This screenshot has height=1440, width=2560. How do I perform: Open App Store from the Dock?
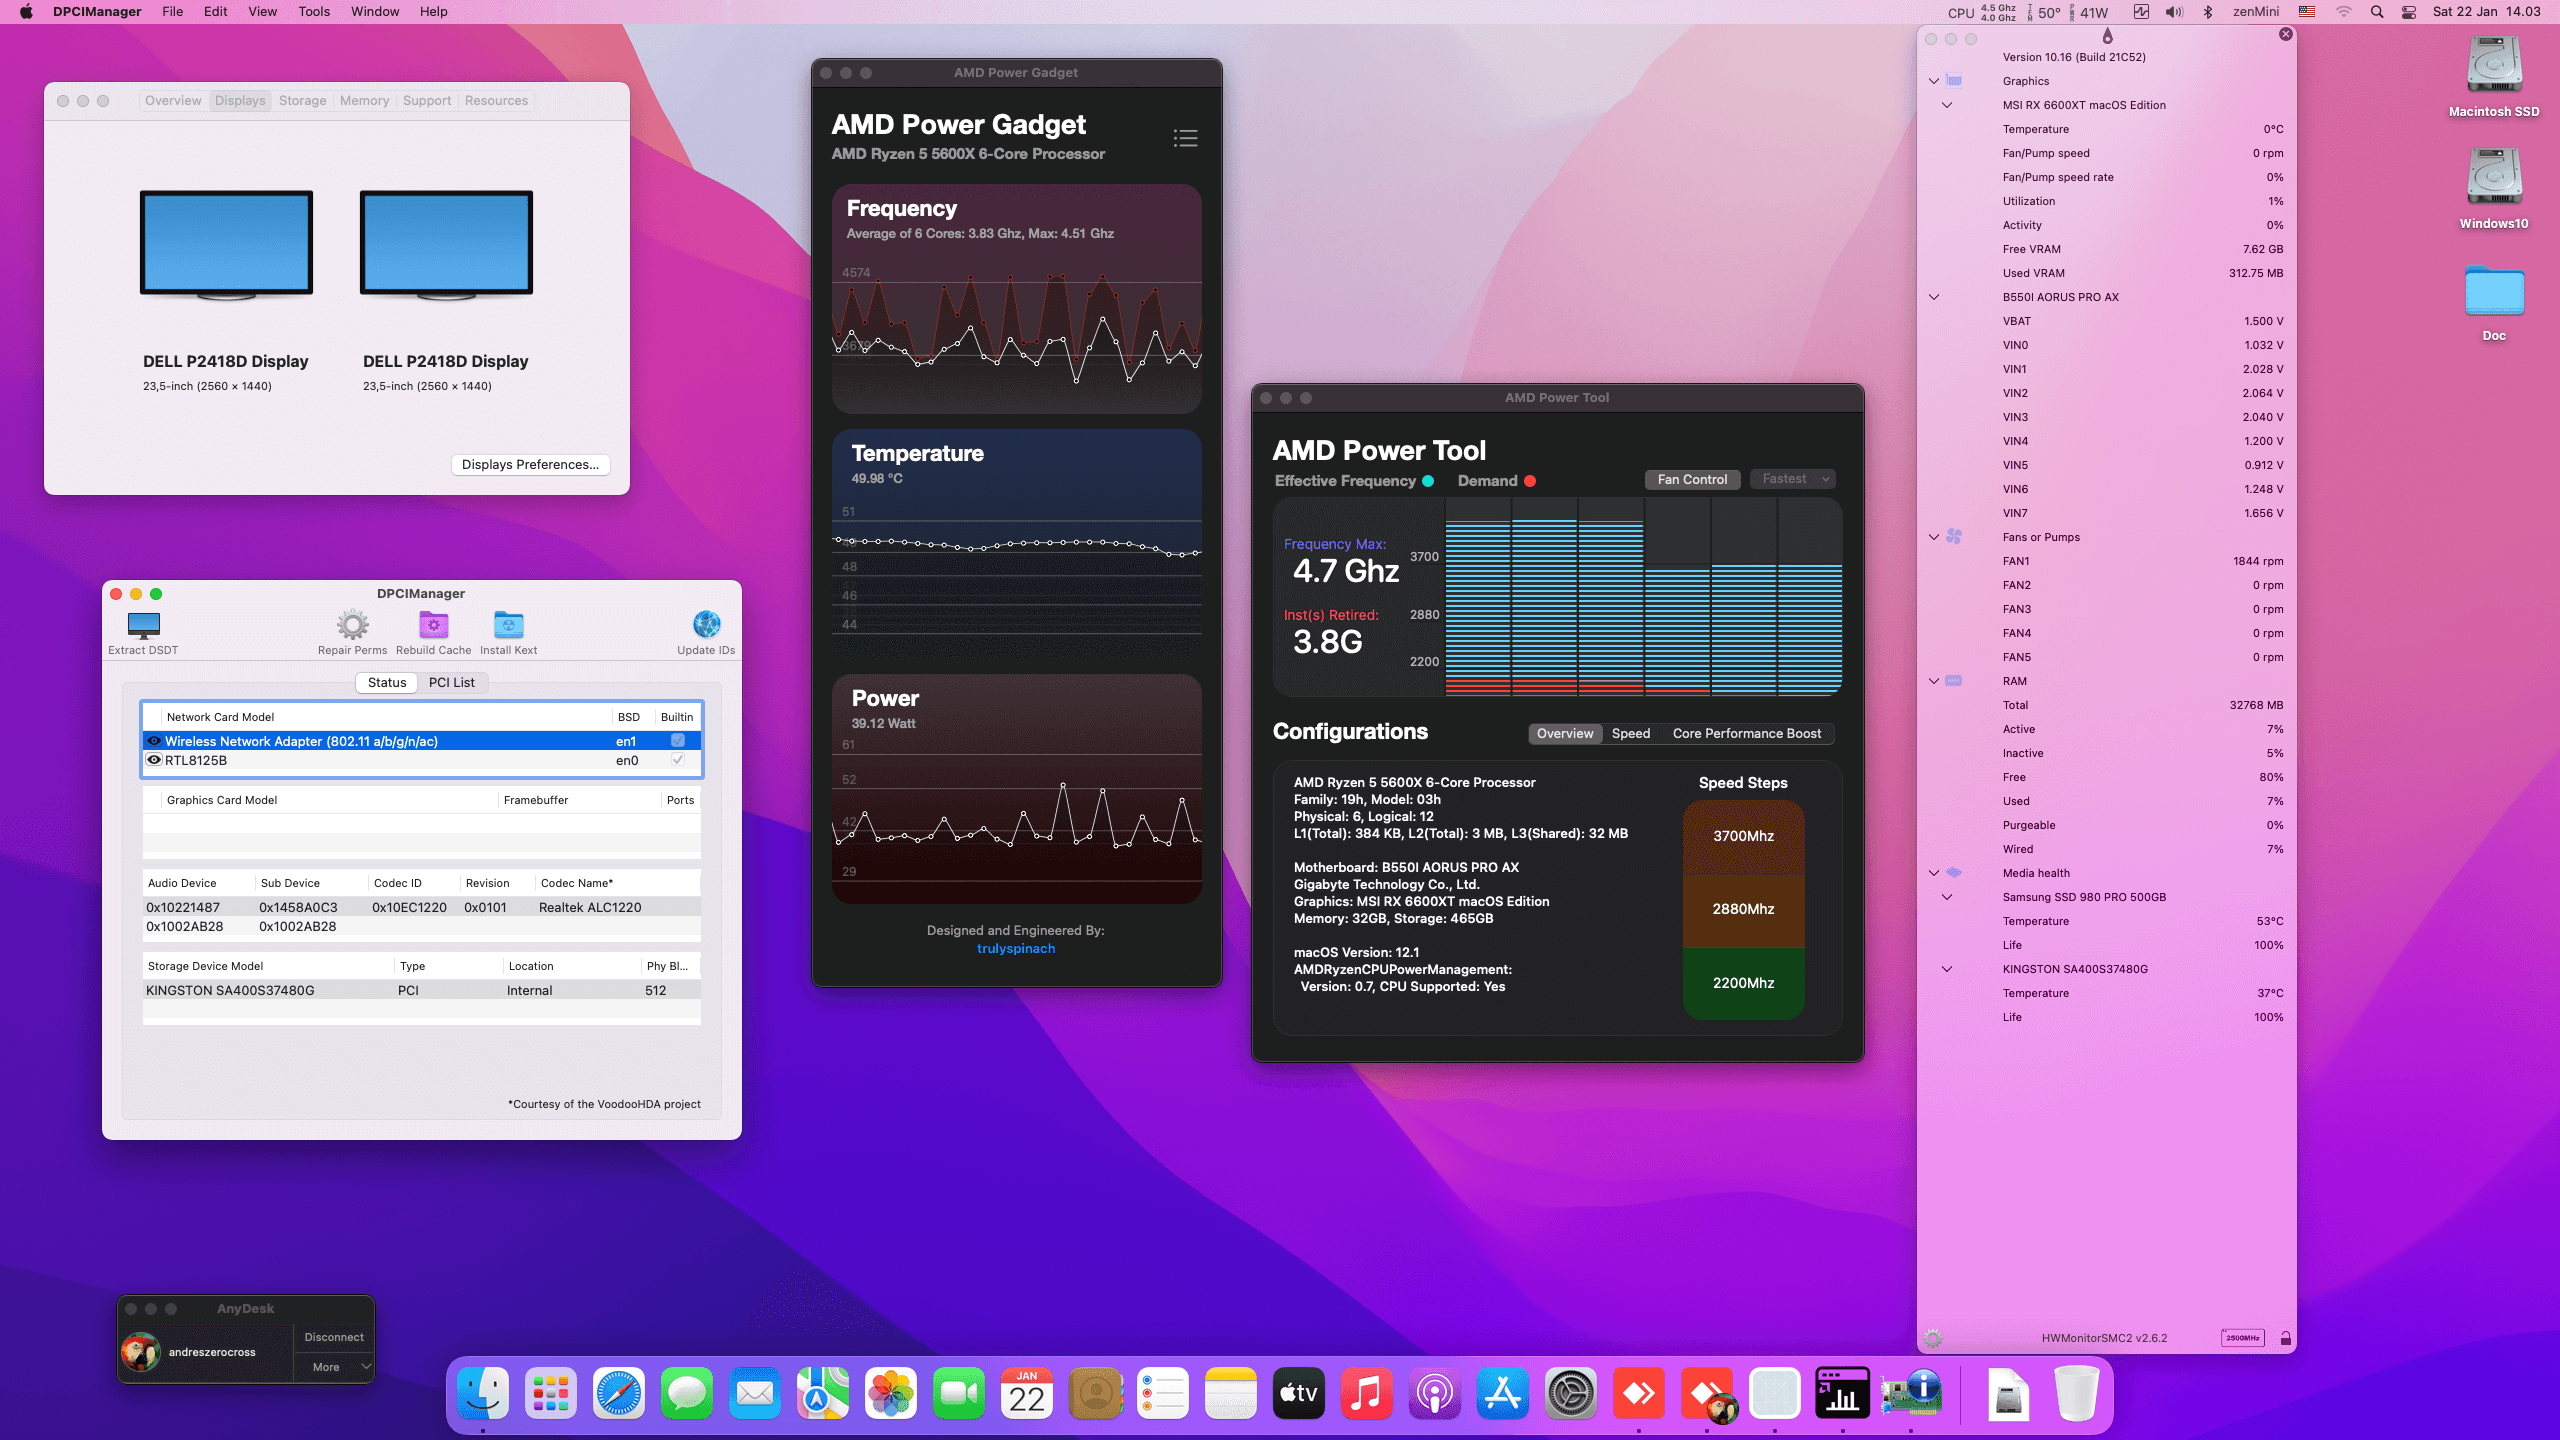tap(1503, 1393)
